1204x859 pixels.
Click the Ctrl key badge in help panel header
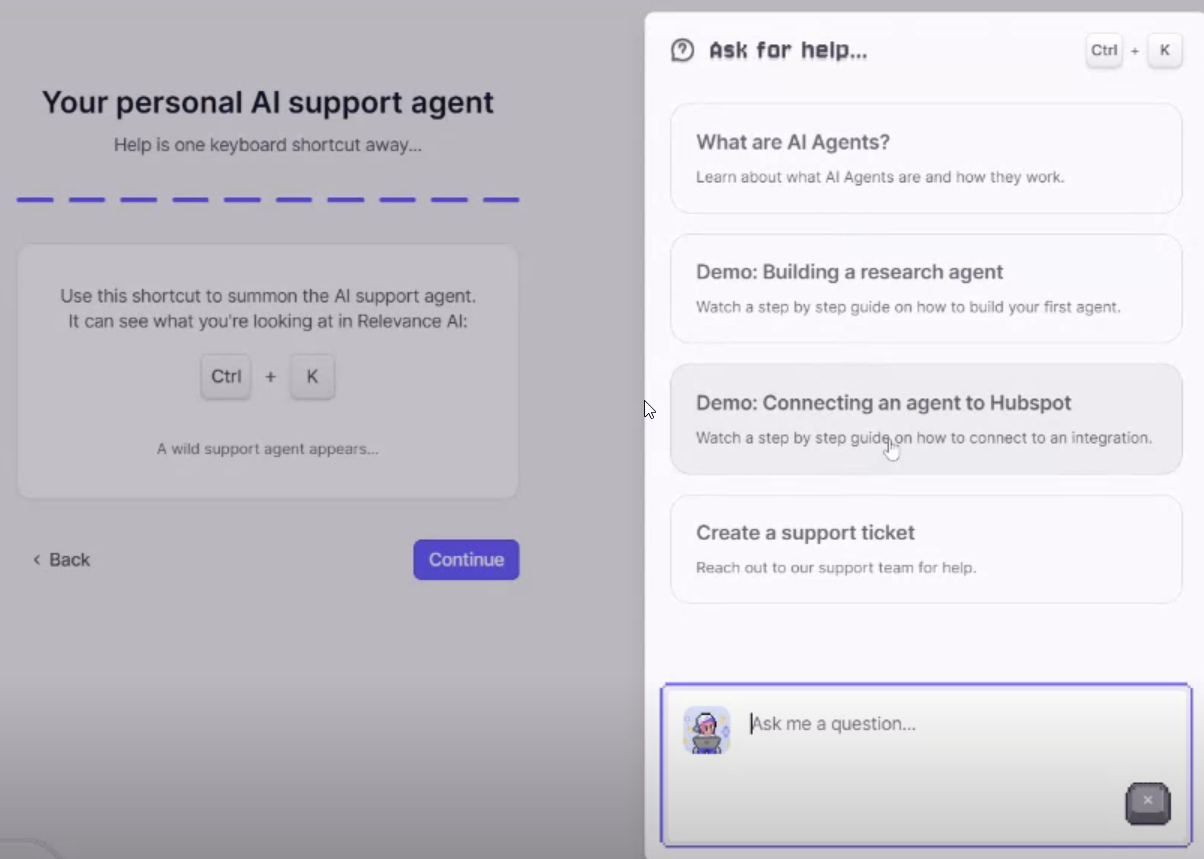[x=1103, y=50]
